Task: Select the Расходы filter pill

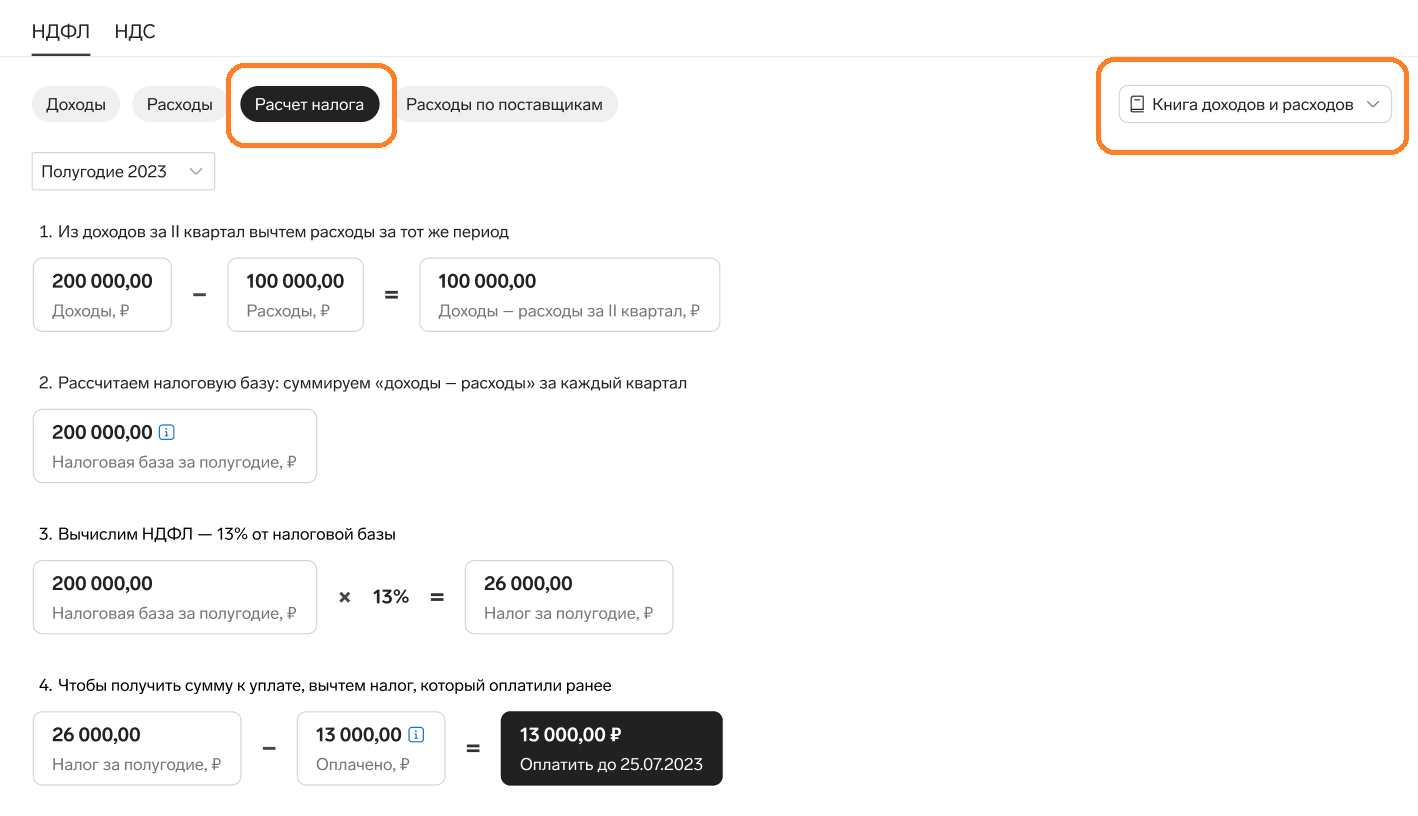Action: coord(180,104)
